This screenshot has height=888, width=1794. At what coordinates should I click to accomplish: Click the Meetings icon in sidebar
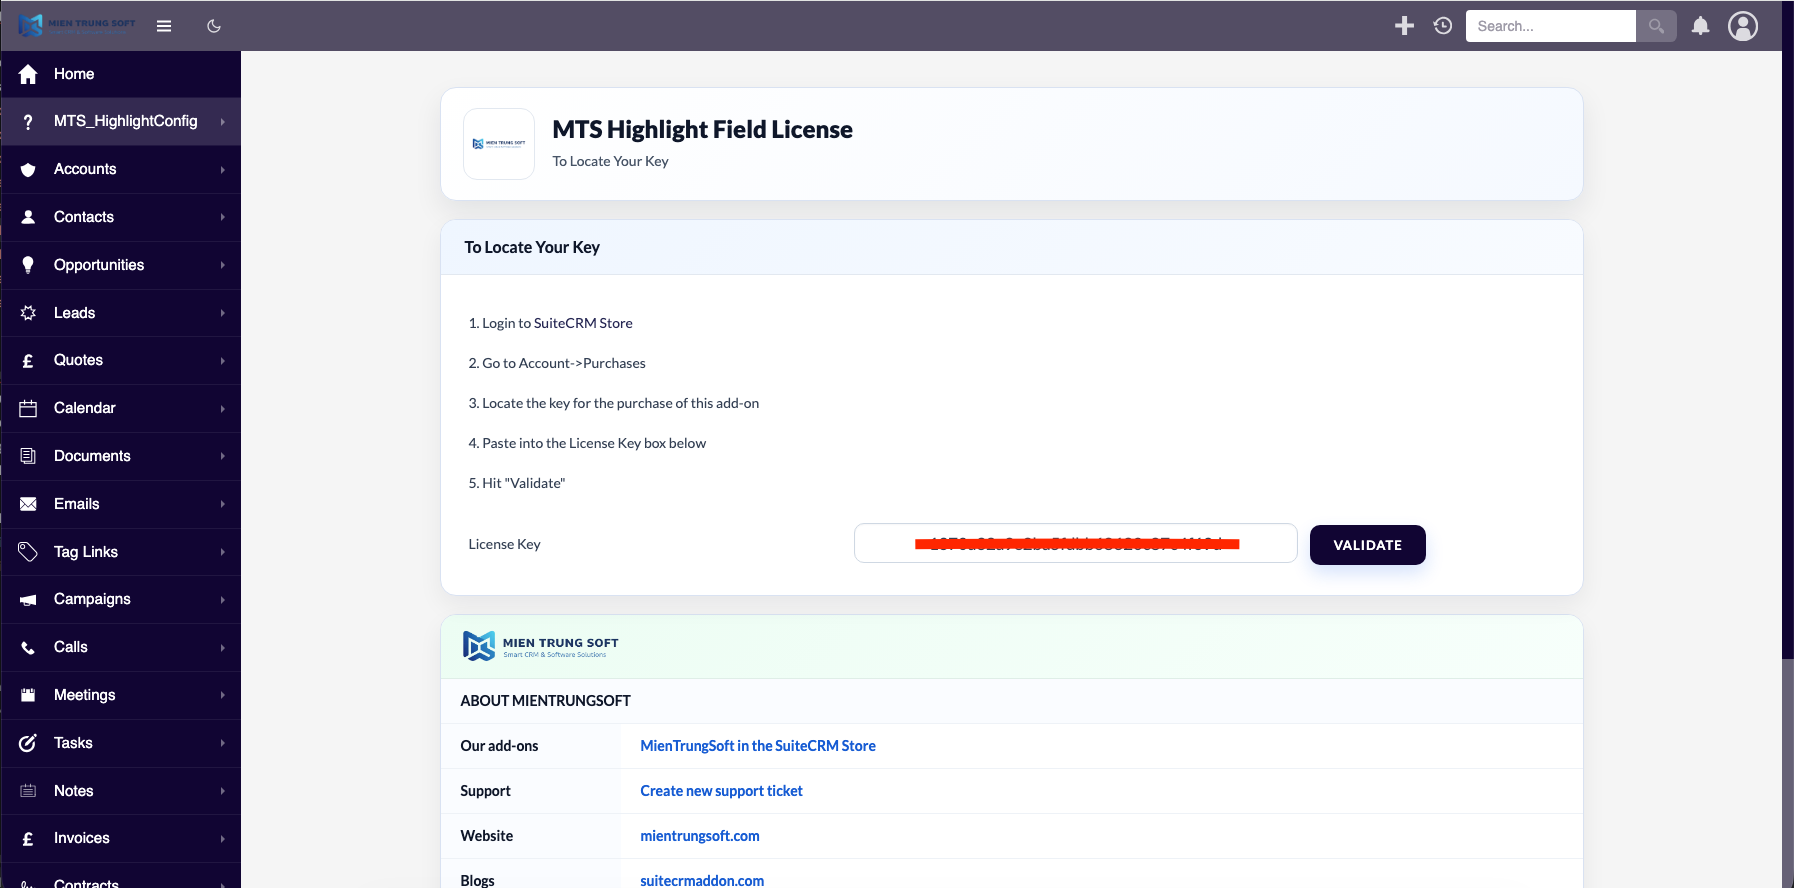28,695
